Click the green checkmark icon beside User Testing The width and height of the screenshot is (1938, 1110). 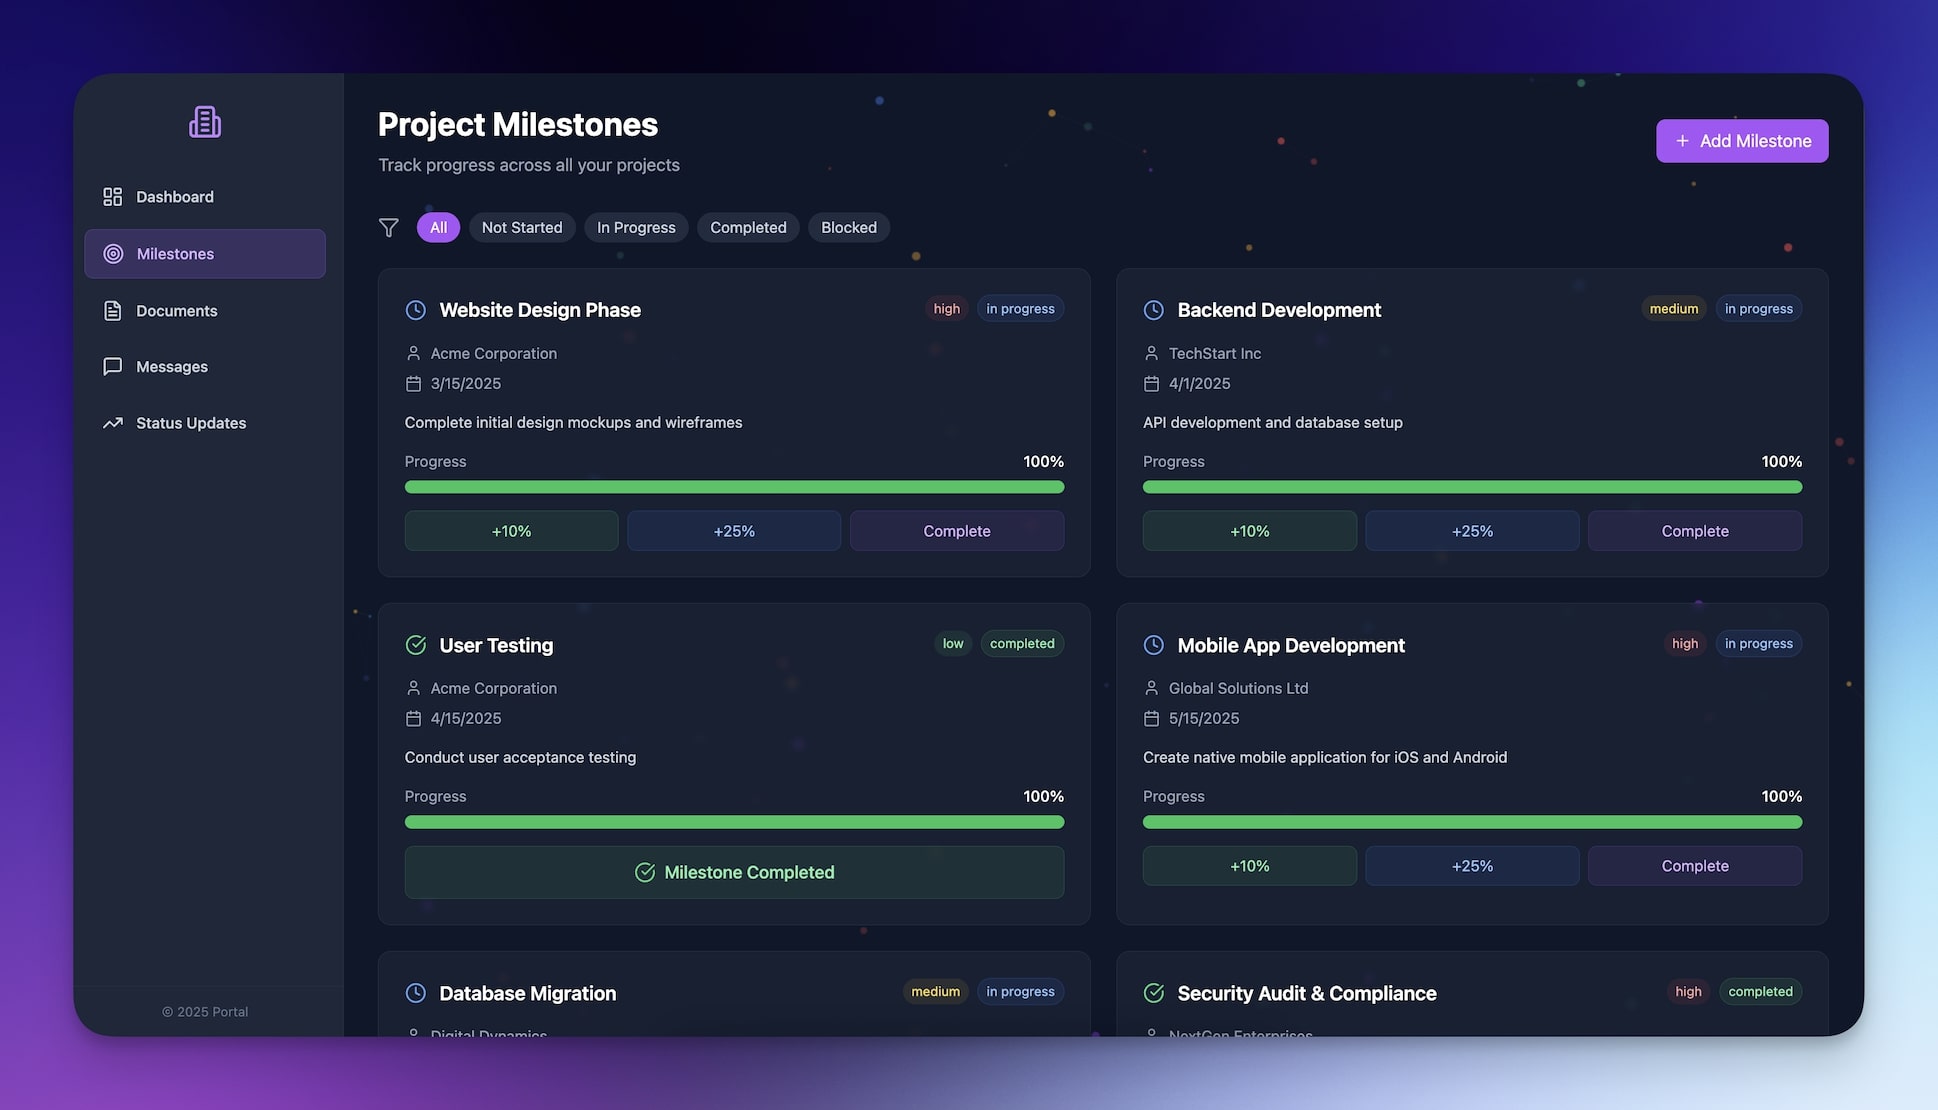415,645
